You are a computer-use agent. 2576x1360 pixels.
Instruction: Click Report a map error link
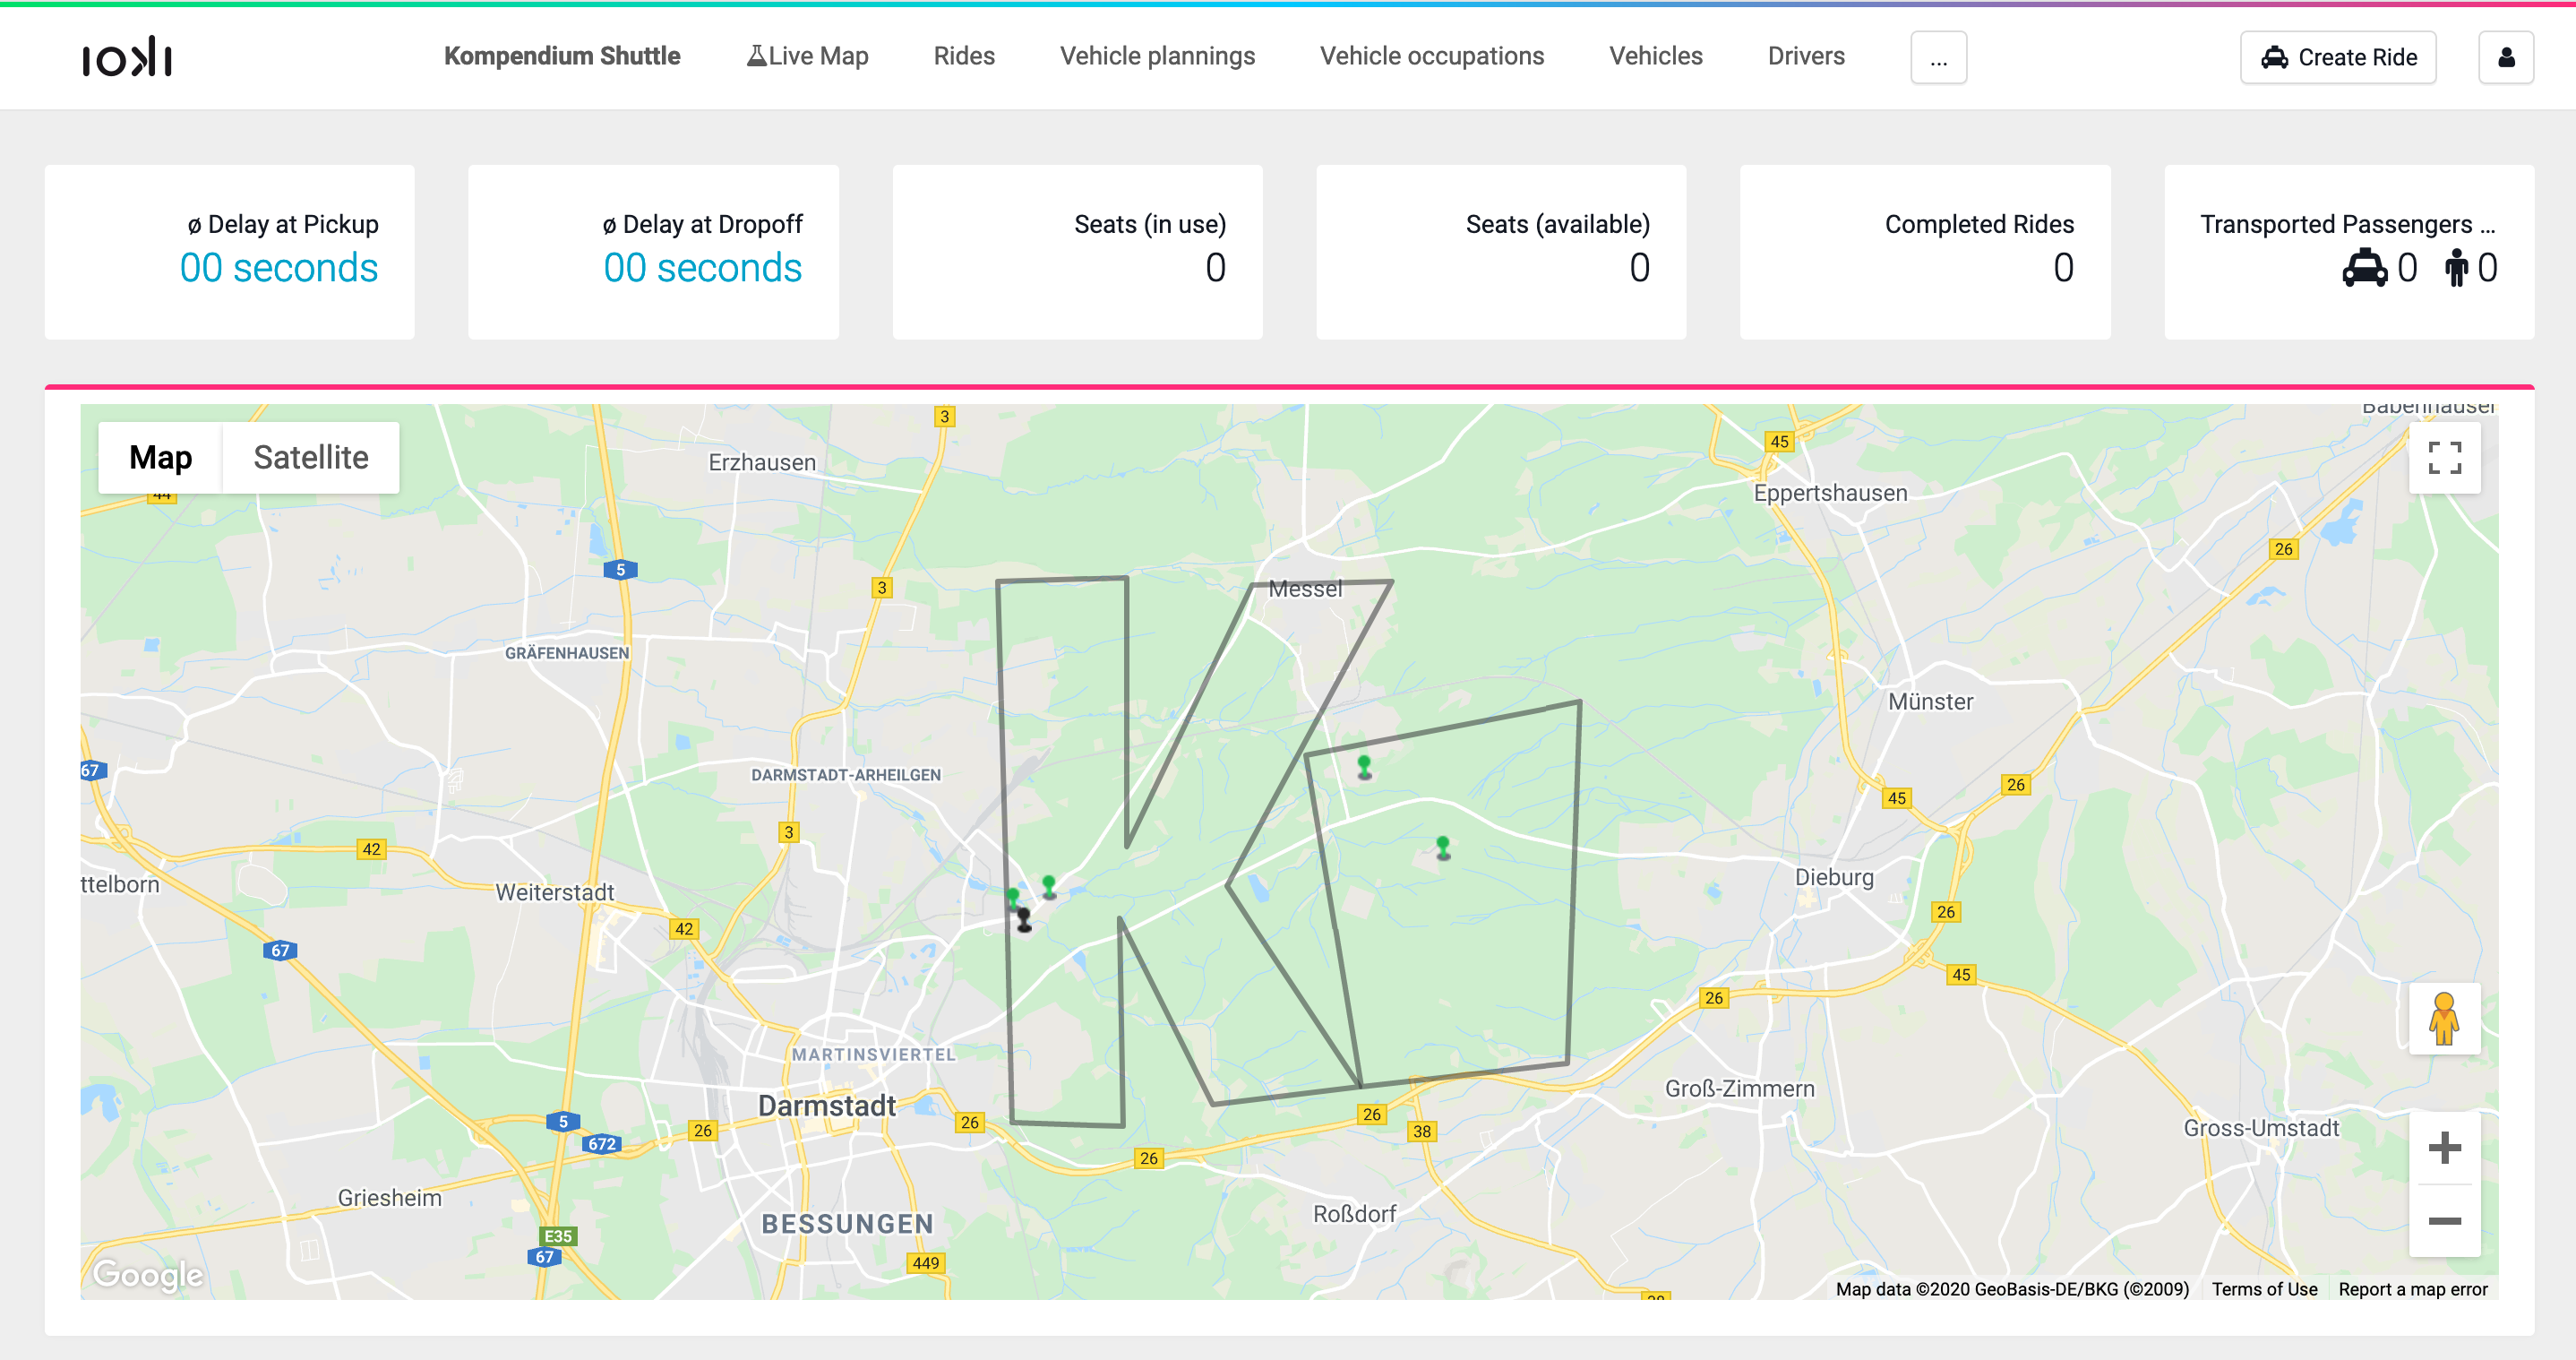2412,1289
